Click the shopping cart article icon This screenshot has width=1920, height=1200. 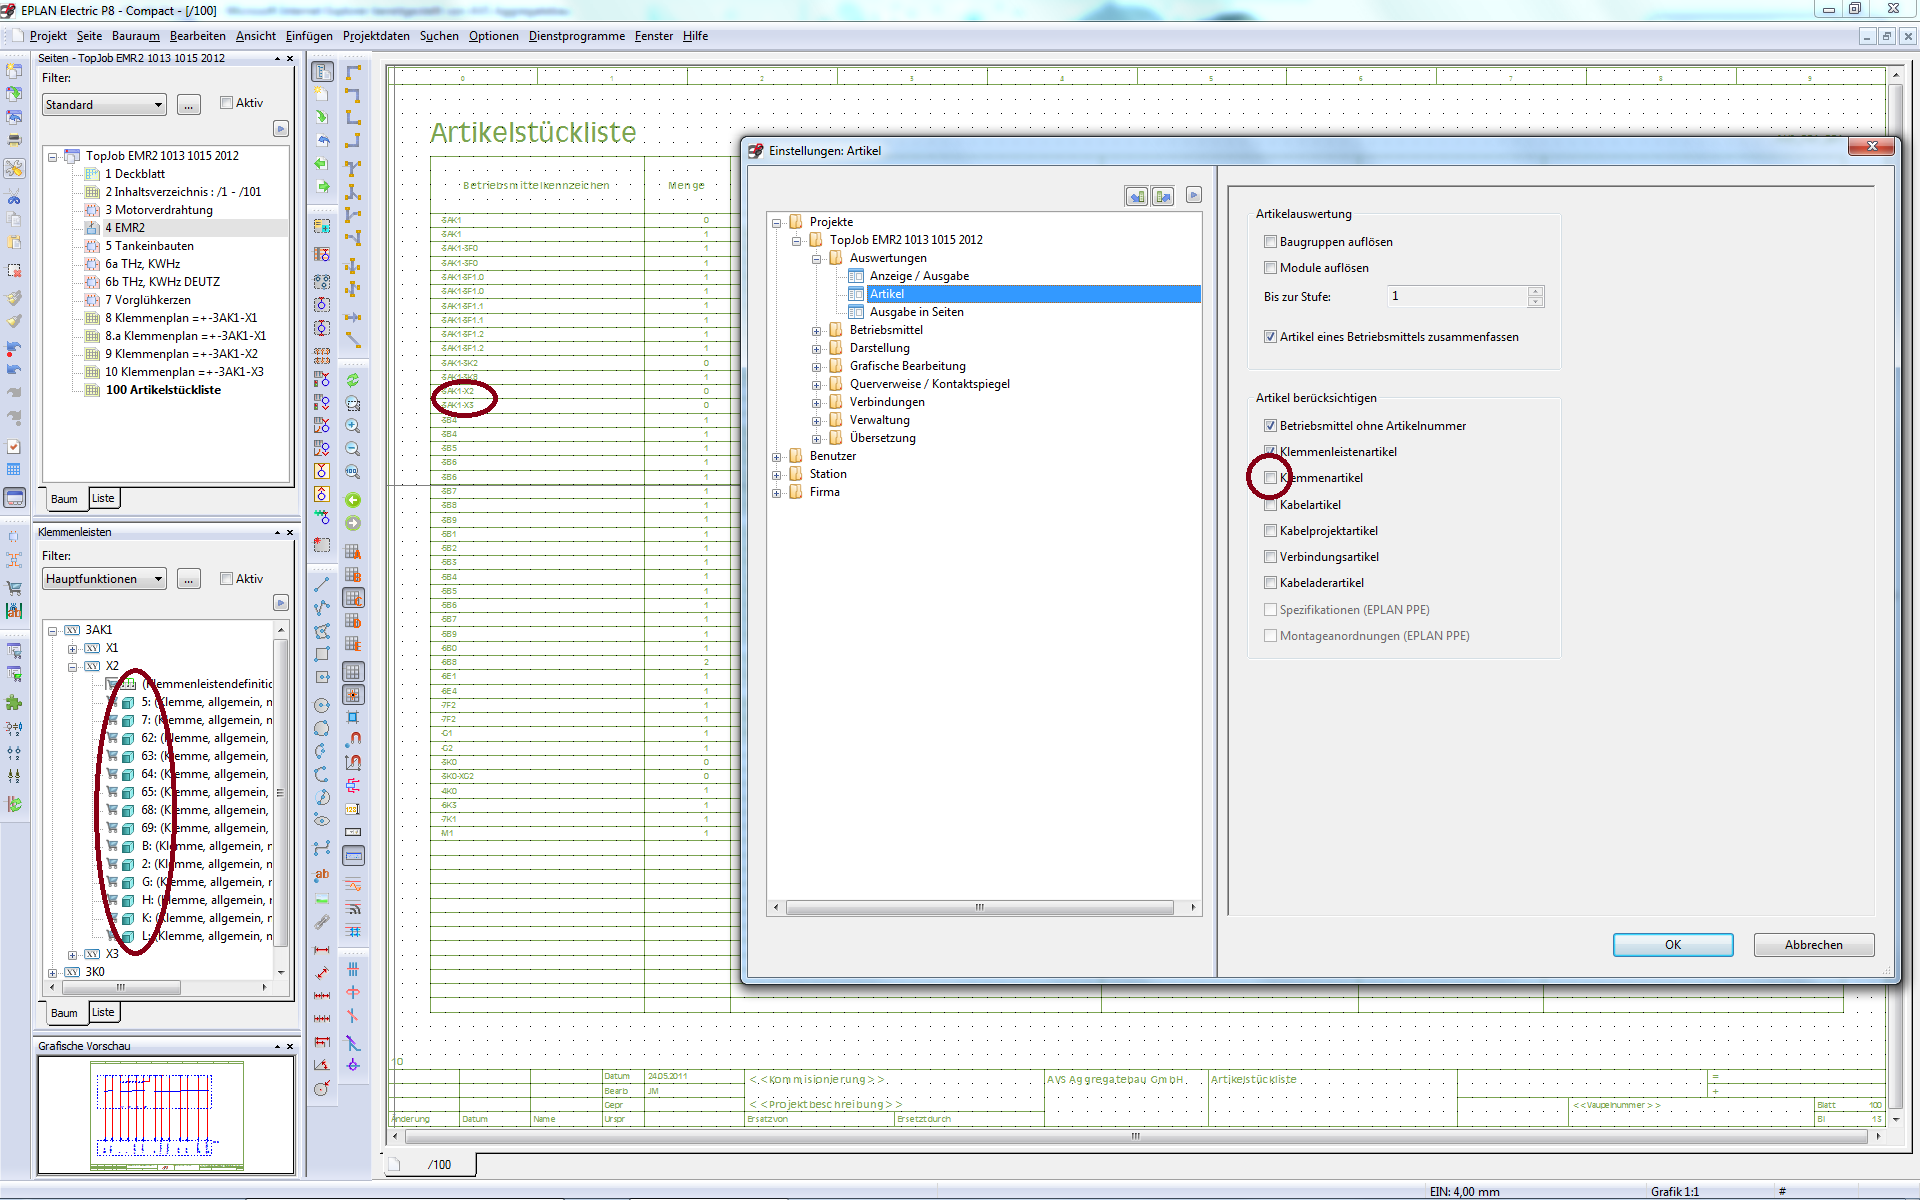click(x=14, y=588)
